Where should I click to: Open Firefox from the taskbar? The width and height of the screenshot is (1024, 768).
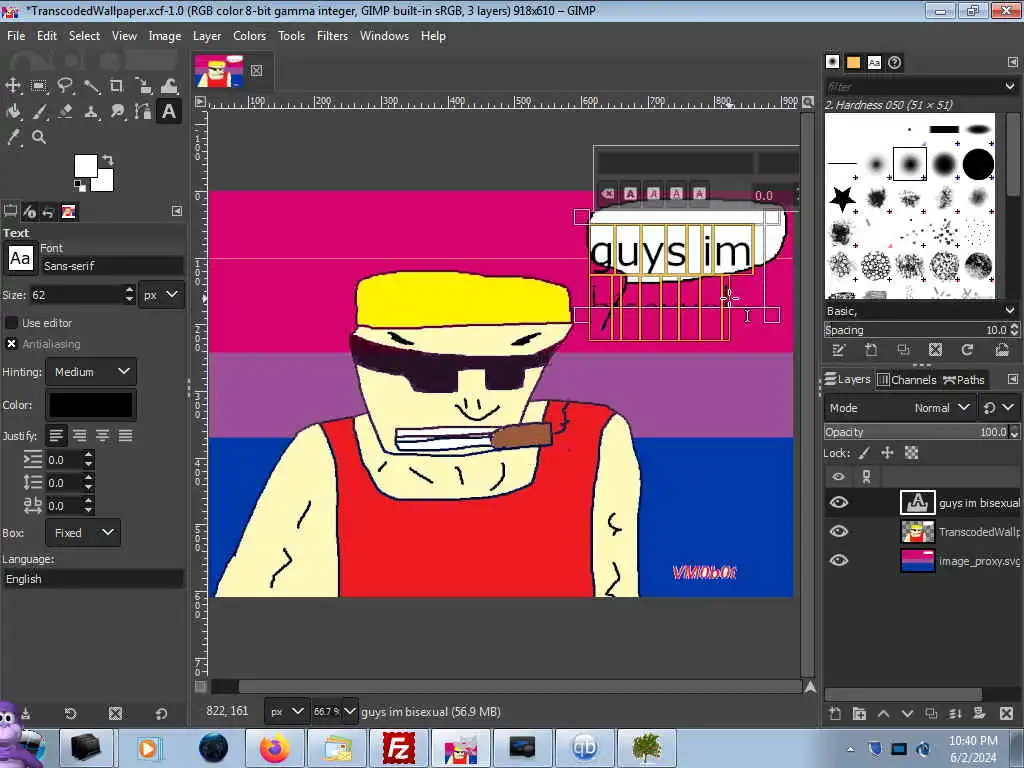click(x=274, y=748)
